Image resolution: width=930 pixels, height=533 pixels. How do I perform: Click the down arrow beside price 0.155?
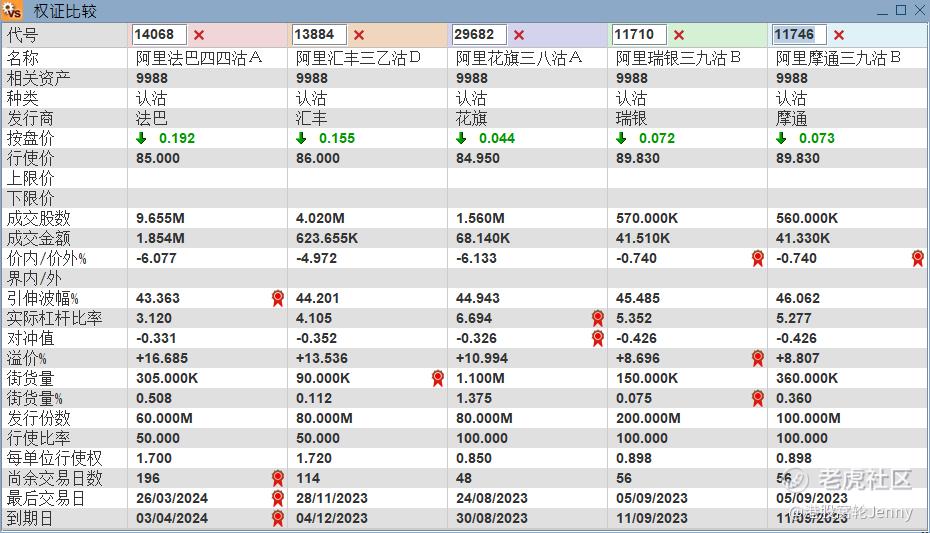point(301,138)
